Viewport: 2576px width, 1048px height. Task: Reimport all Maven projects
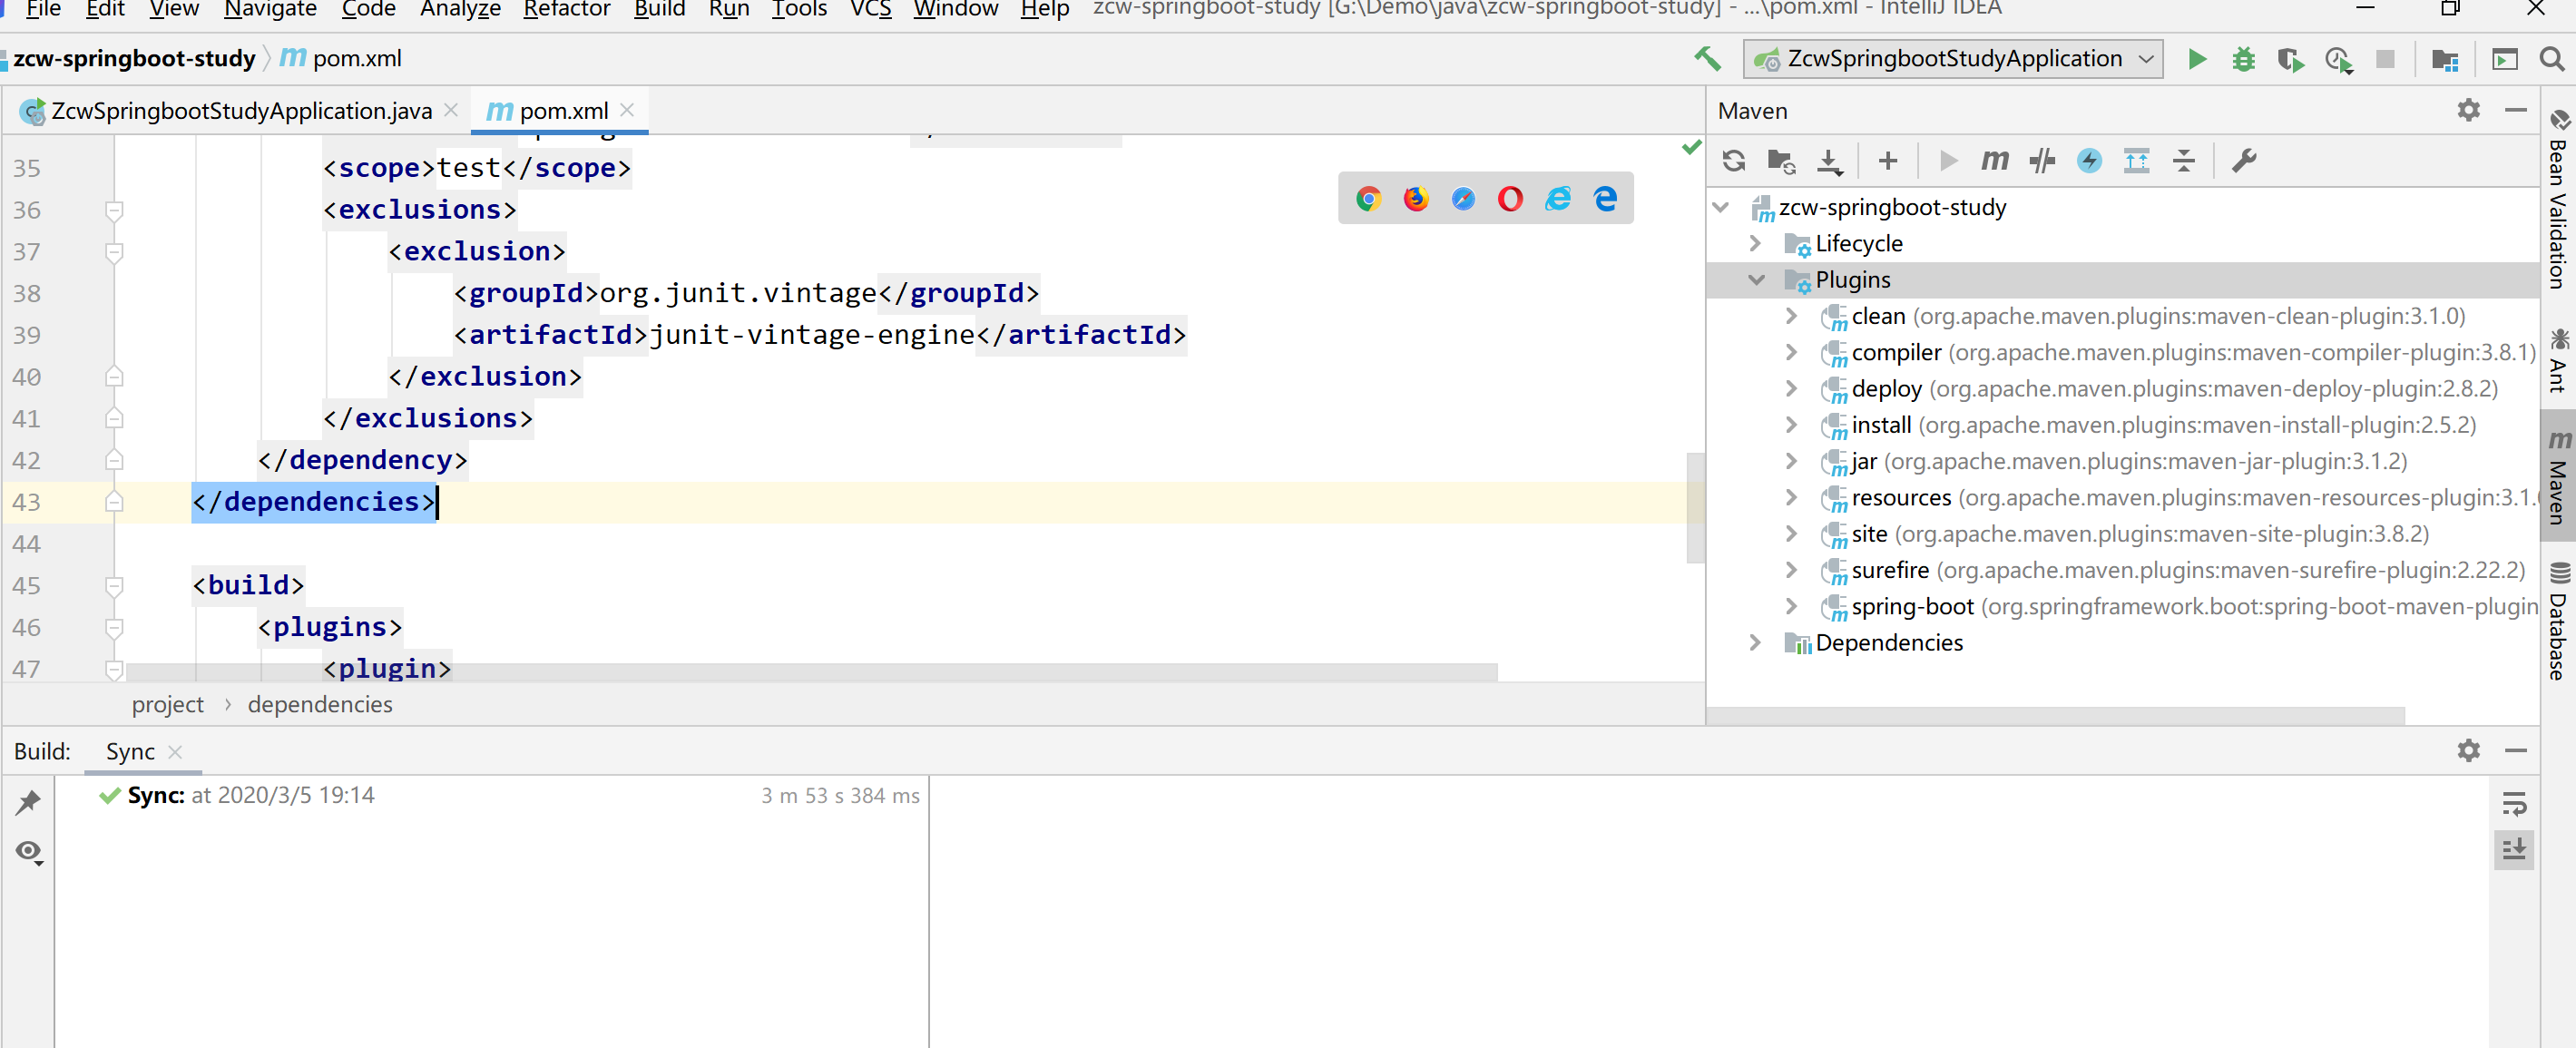click(x=1734, y=160)
